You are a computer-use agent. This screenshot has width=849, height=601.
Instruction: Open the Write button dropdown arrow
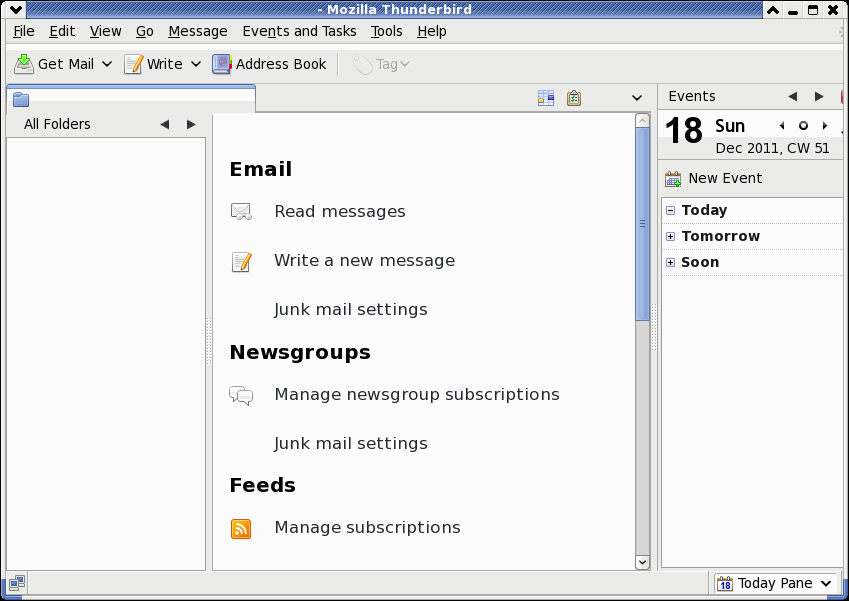tap(196, 64)
